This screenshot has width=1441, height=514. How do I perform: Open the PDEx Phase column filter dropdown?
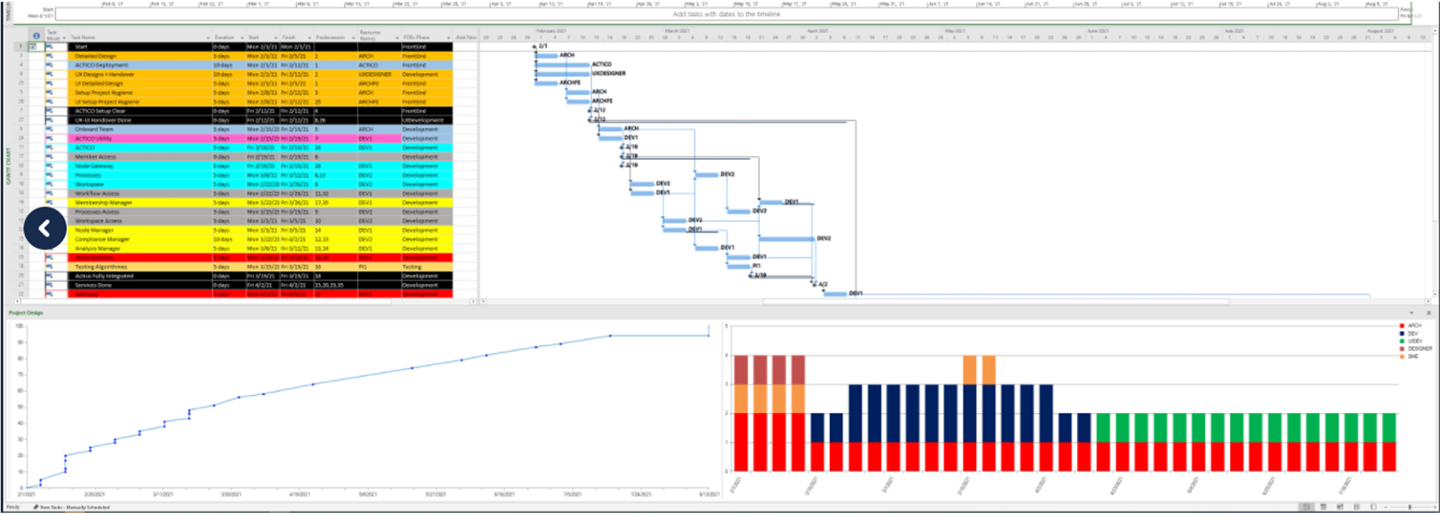[449, 37]
